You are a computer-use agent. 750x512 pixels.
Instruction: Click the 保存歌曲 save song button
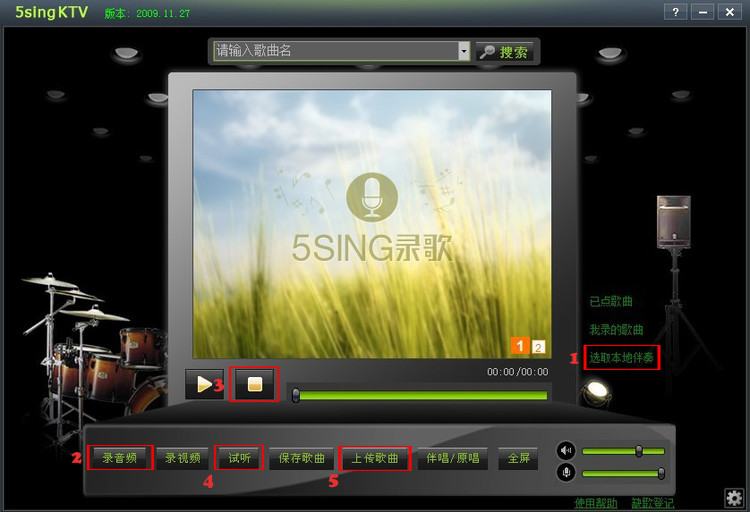click(301, 458)
